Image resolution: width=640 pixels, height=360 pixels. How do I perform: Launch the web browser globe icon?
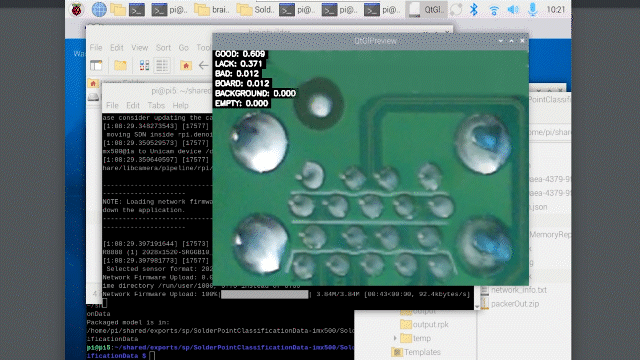[99, 9]
